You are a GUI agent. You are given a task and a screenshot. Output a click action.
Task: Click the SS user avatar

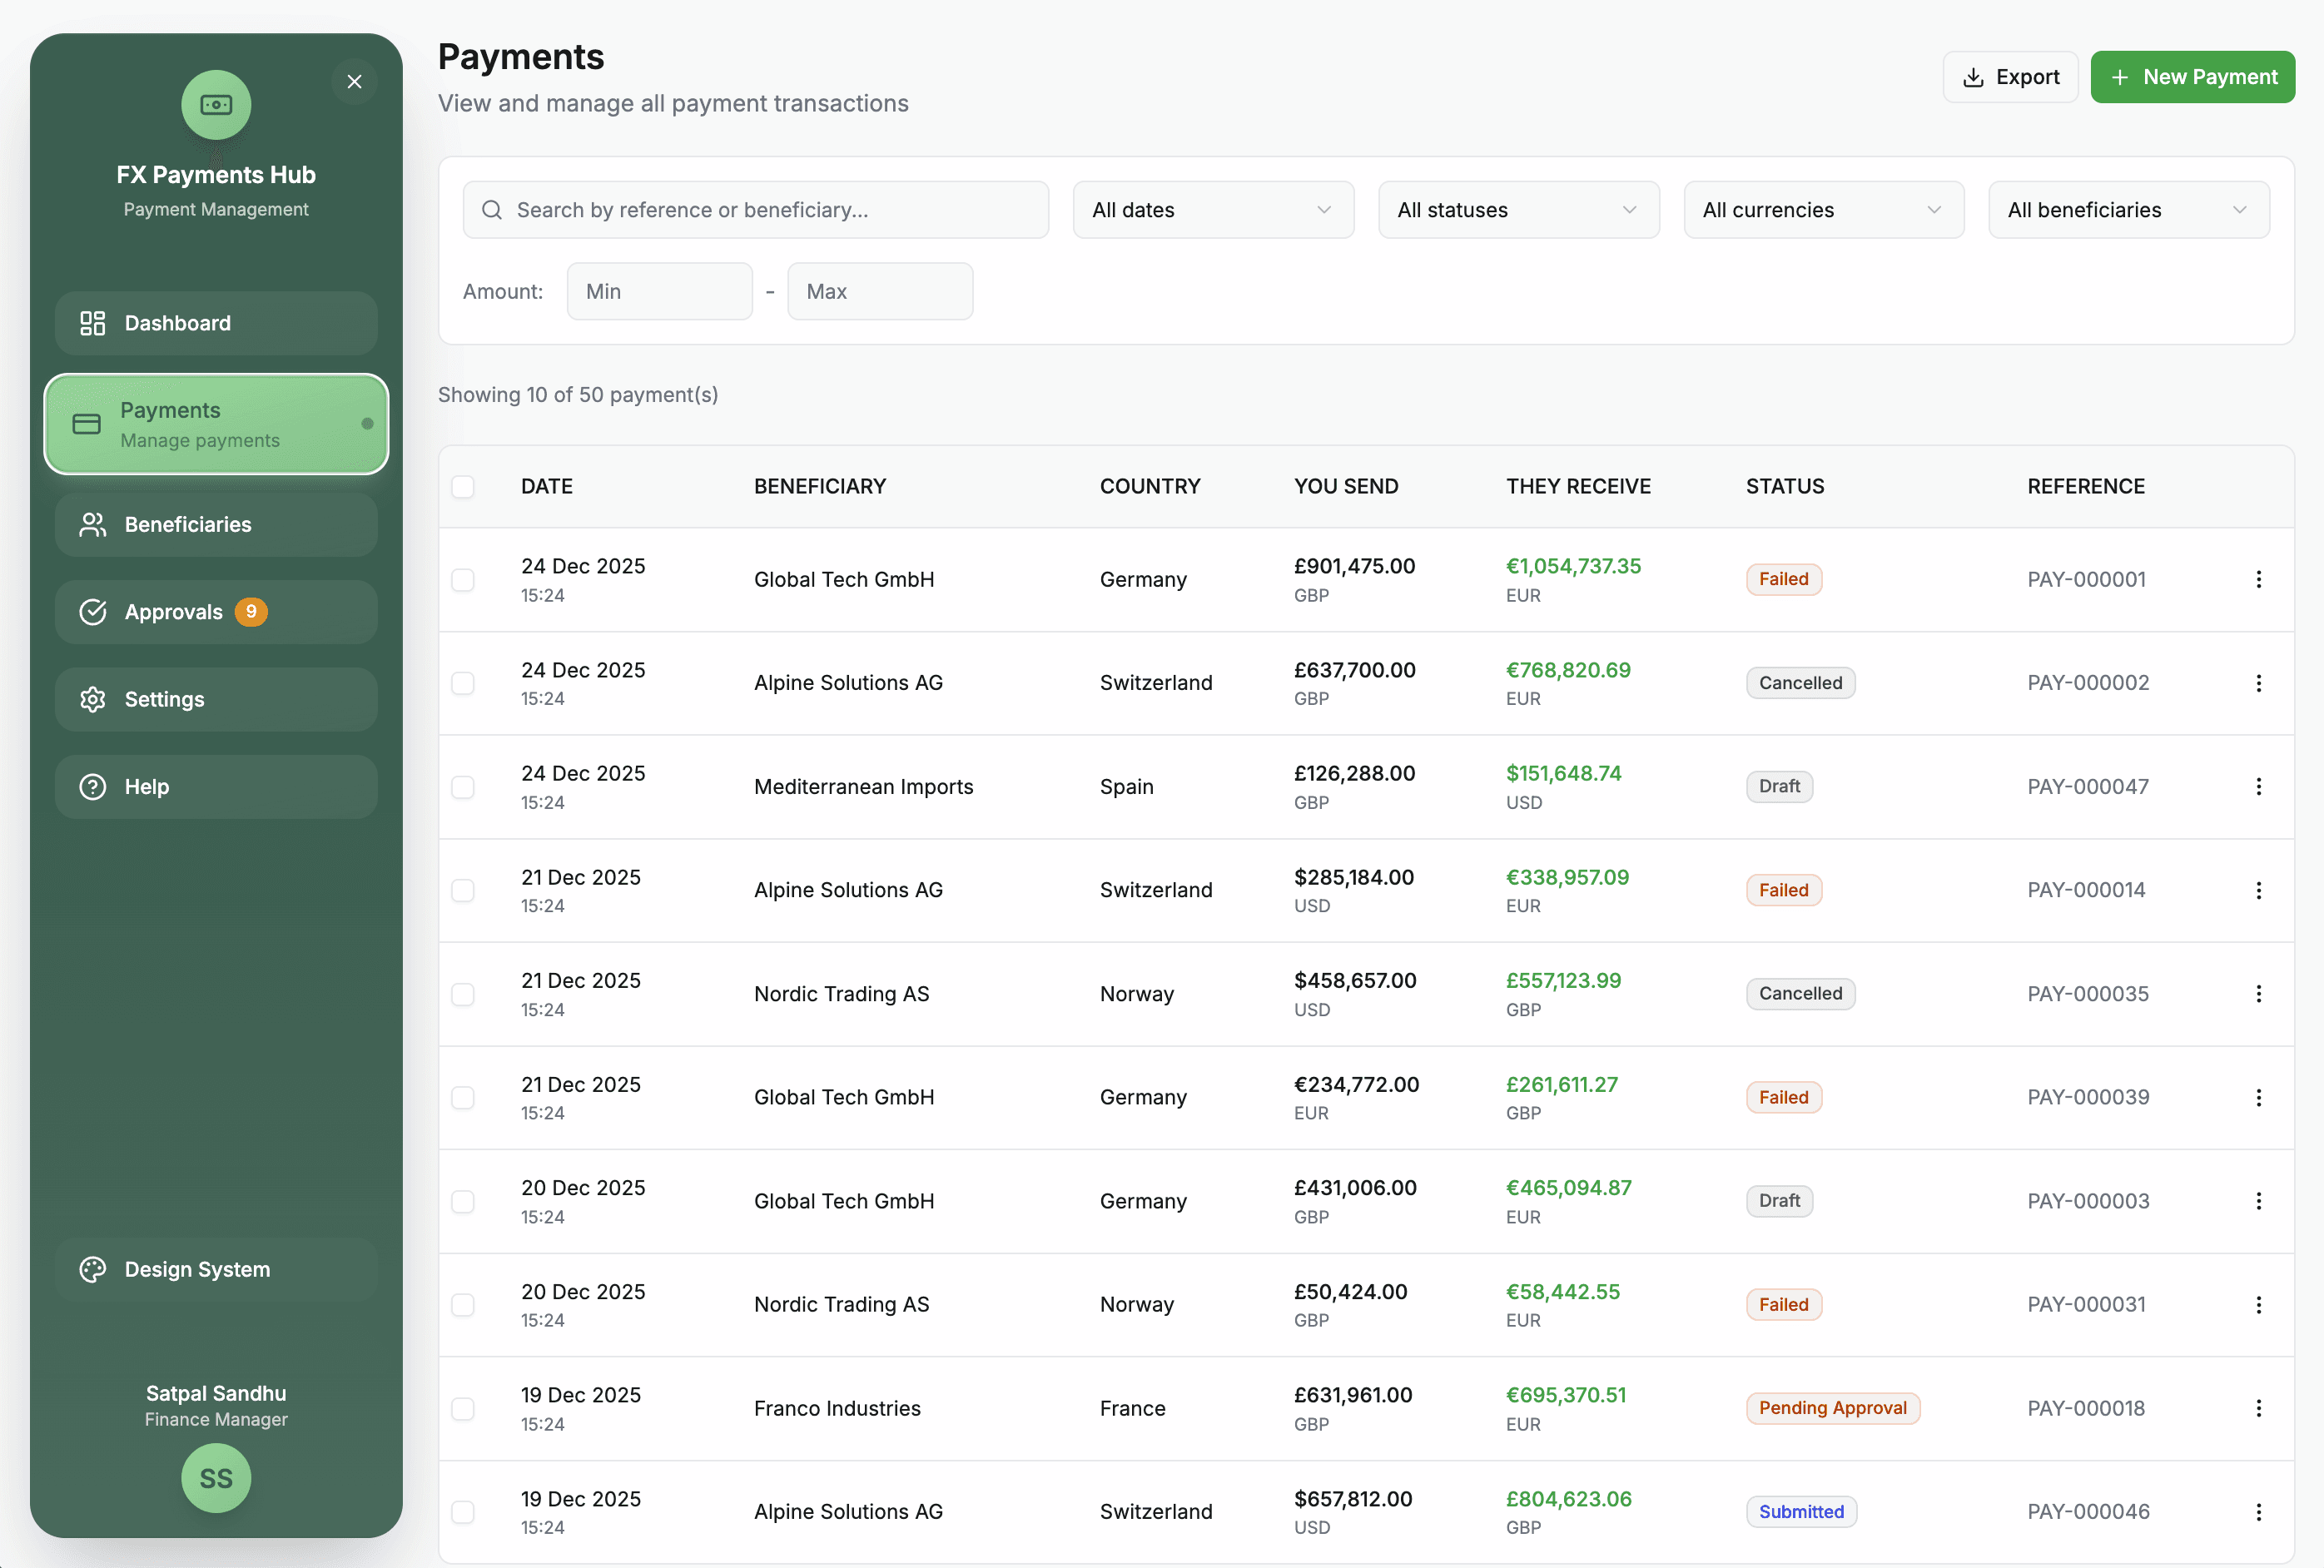216,1478
